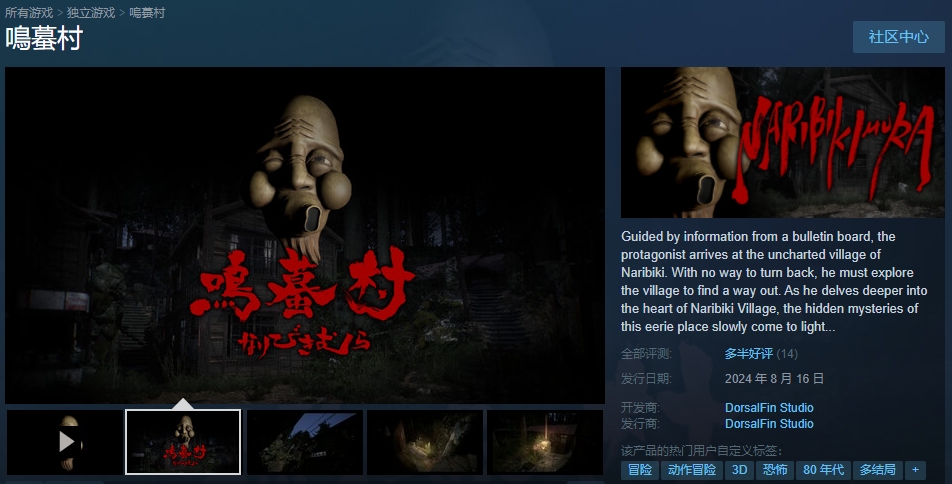Click the 发行日期 label
Image resolution: width=952 pixels, height=484 pixels.
click(646, 379)
